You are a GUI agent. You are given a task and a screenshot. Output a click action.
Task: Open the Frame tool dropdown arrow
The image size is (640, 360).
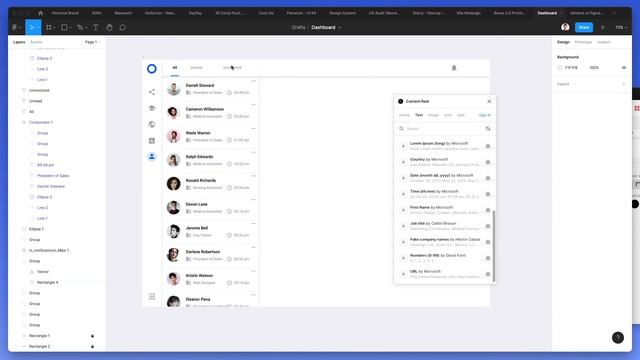pyautogui.click(x=54, y=28)
